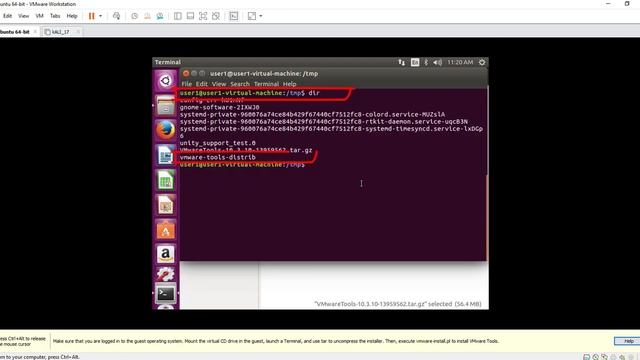Viewport: 640px width, 360px height.
Task: Enter full screen mode from VMware toolbar
Action: pyautogui.click(x=203, y=16)
